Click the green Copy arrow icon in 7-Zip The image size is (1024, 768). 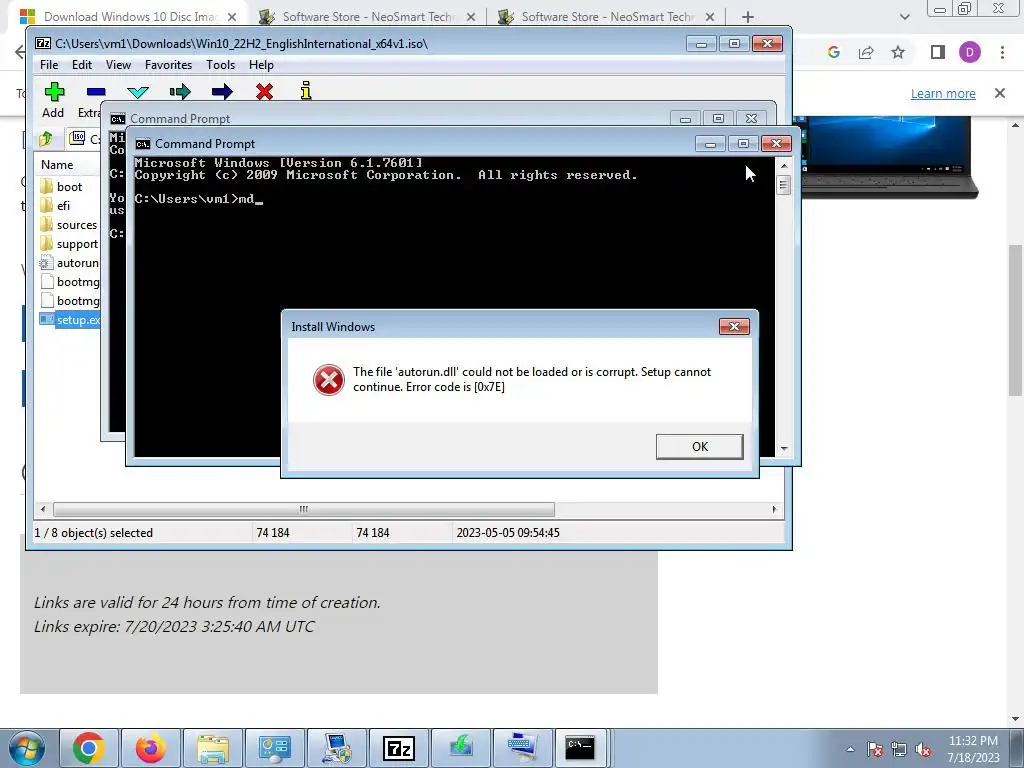(180, 91)
